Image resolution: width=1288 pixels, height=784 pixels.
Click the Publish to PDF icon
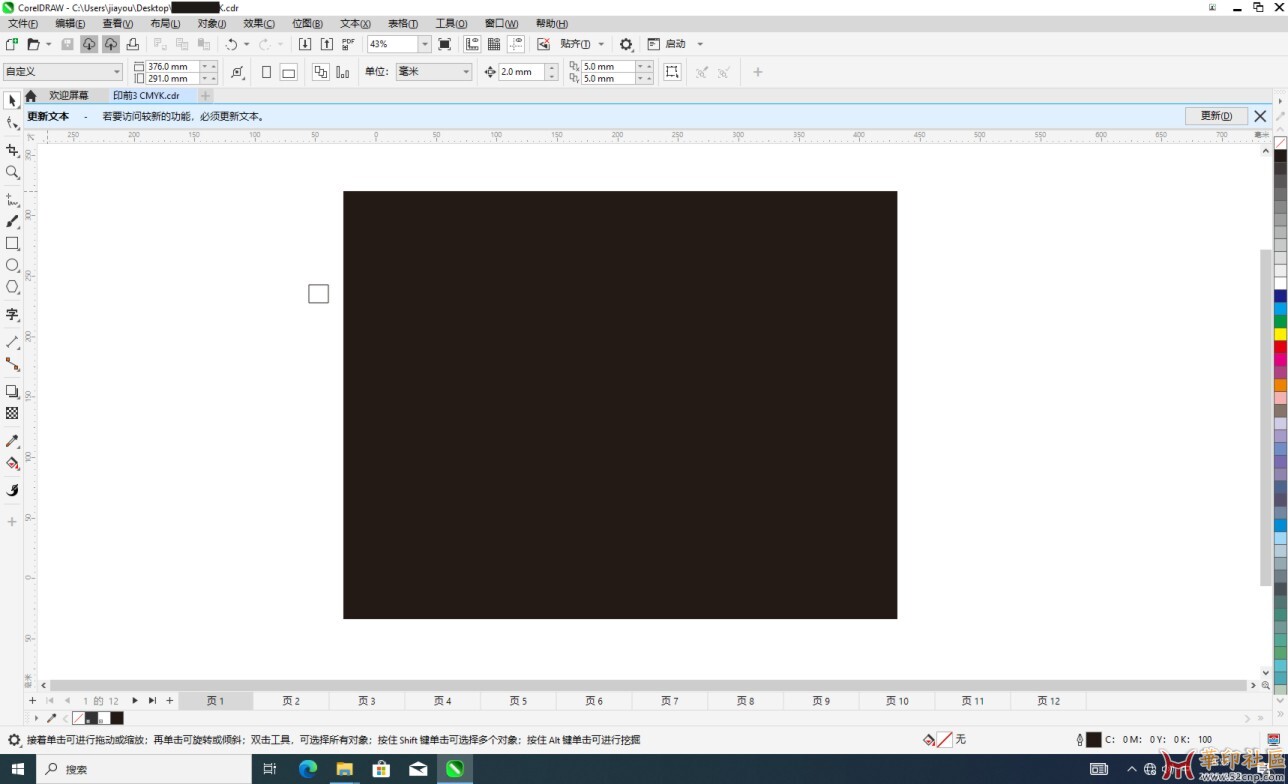(348, 44)
